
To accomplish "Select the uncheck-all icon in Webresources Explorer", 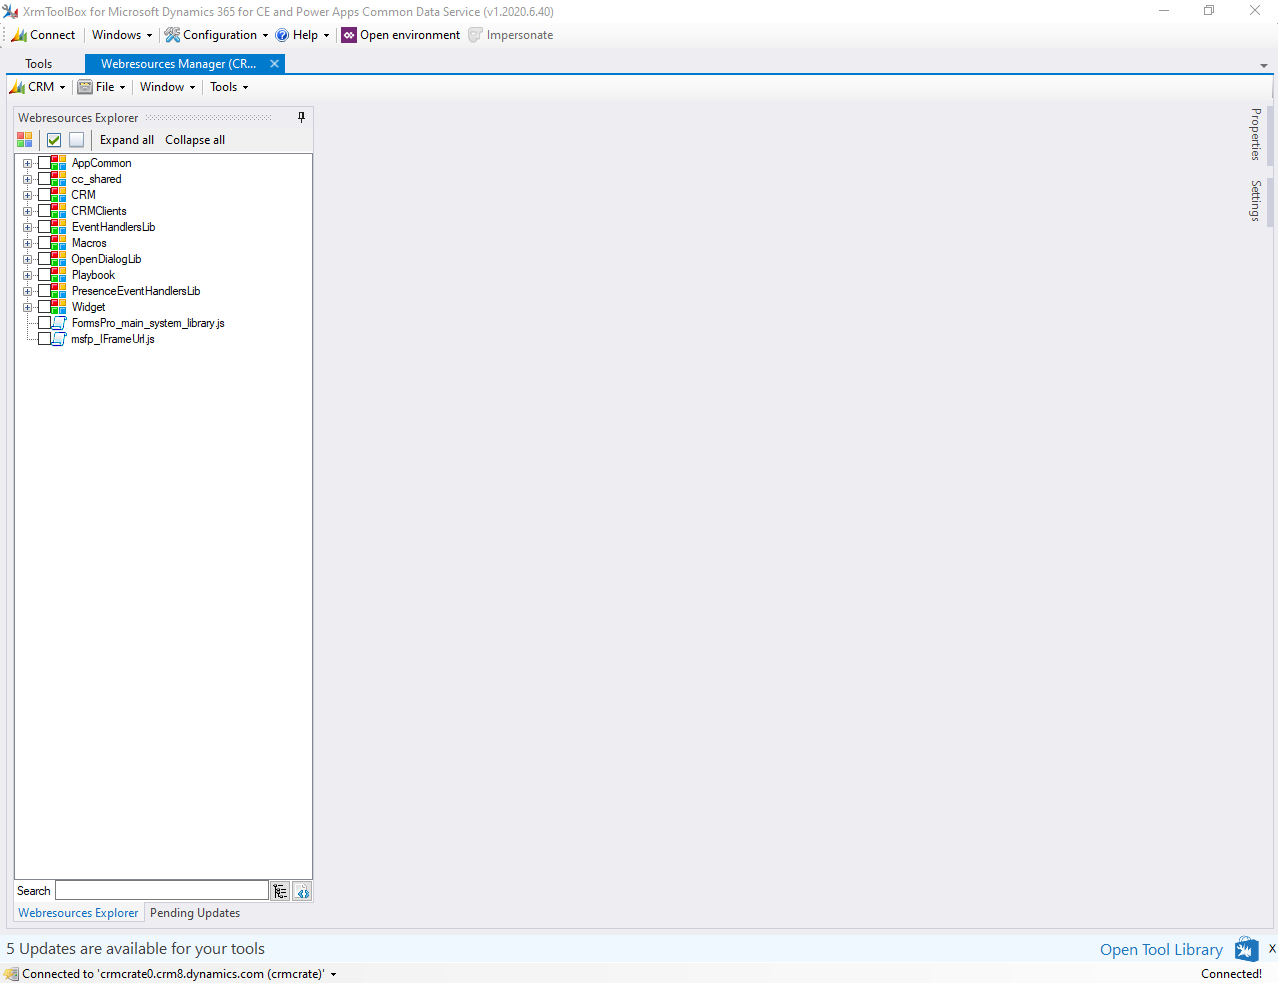I will (x=76, y=139).
